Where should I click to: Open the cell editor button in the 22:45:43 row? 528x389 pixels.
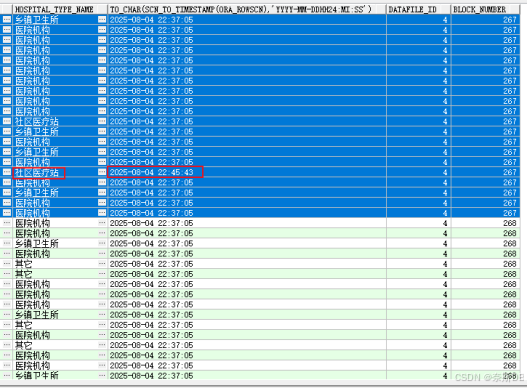click(x=102, y=172)
